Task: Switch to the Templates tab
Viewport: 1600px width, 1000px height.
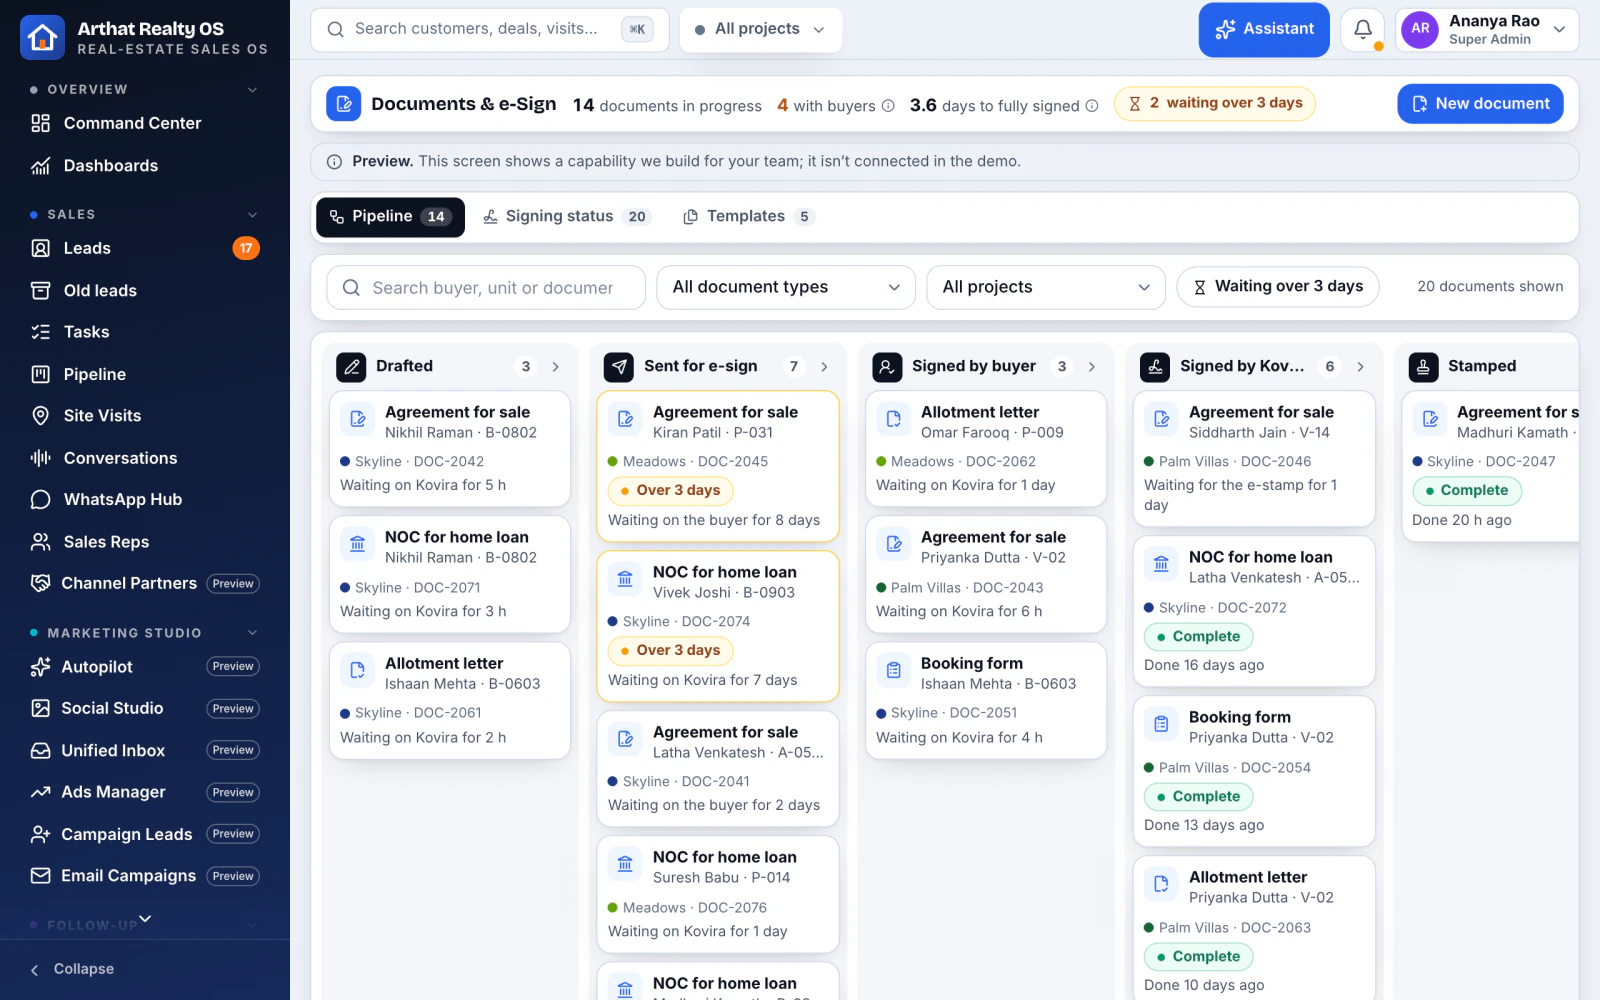Action: (749, 217)
